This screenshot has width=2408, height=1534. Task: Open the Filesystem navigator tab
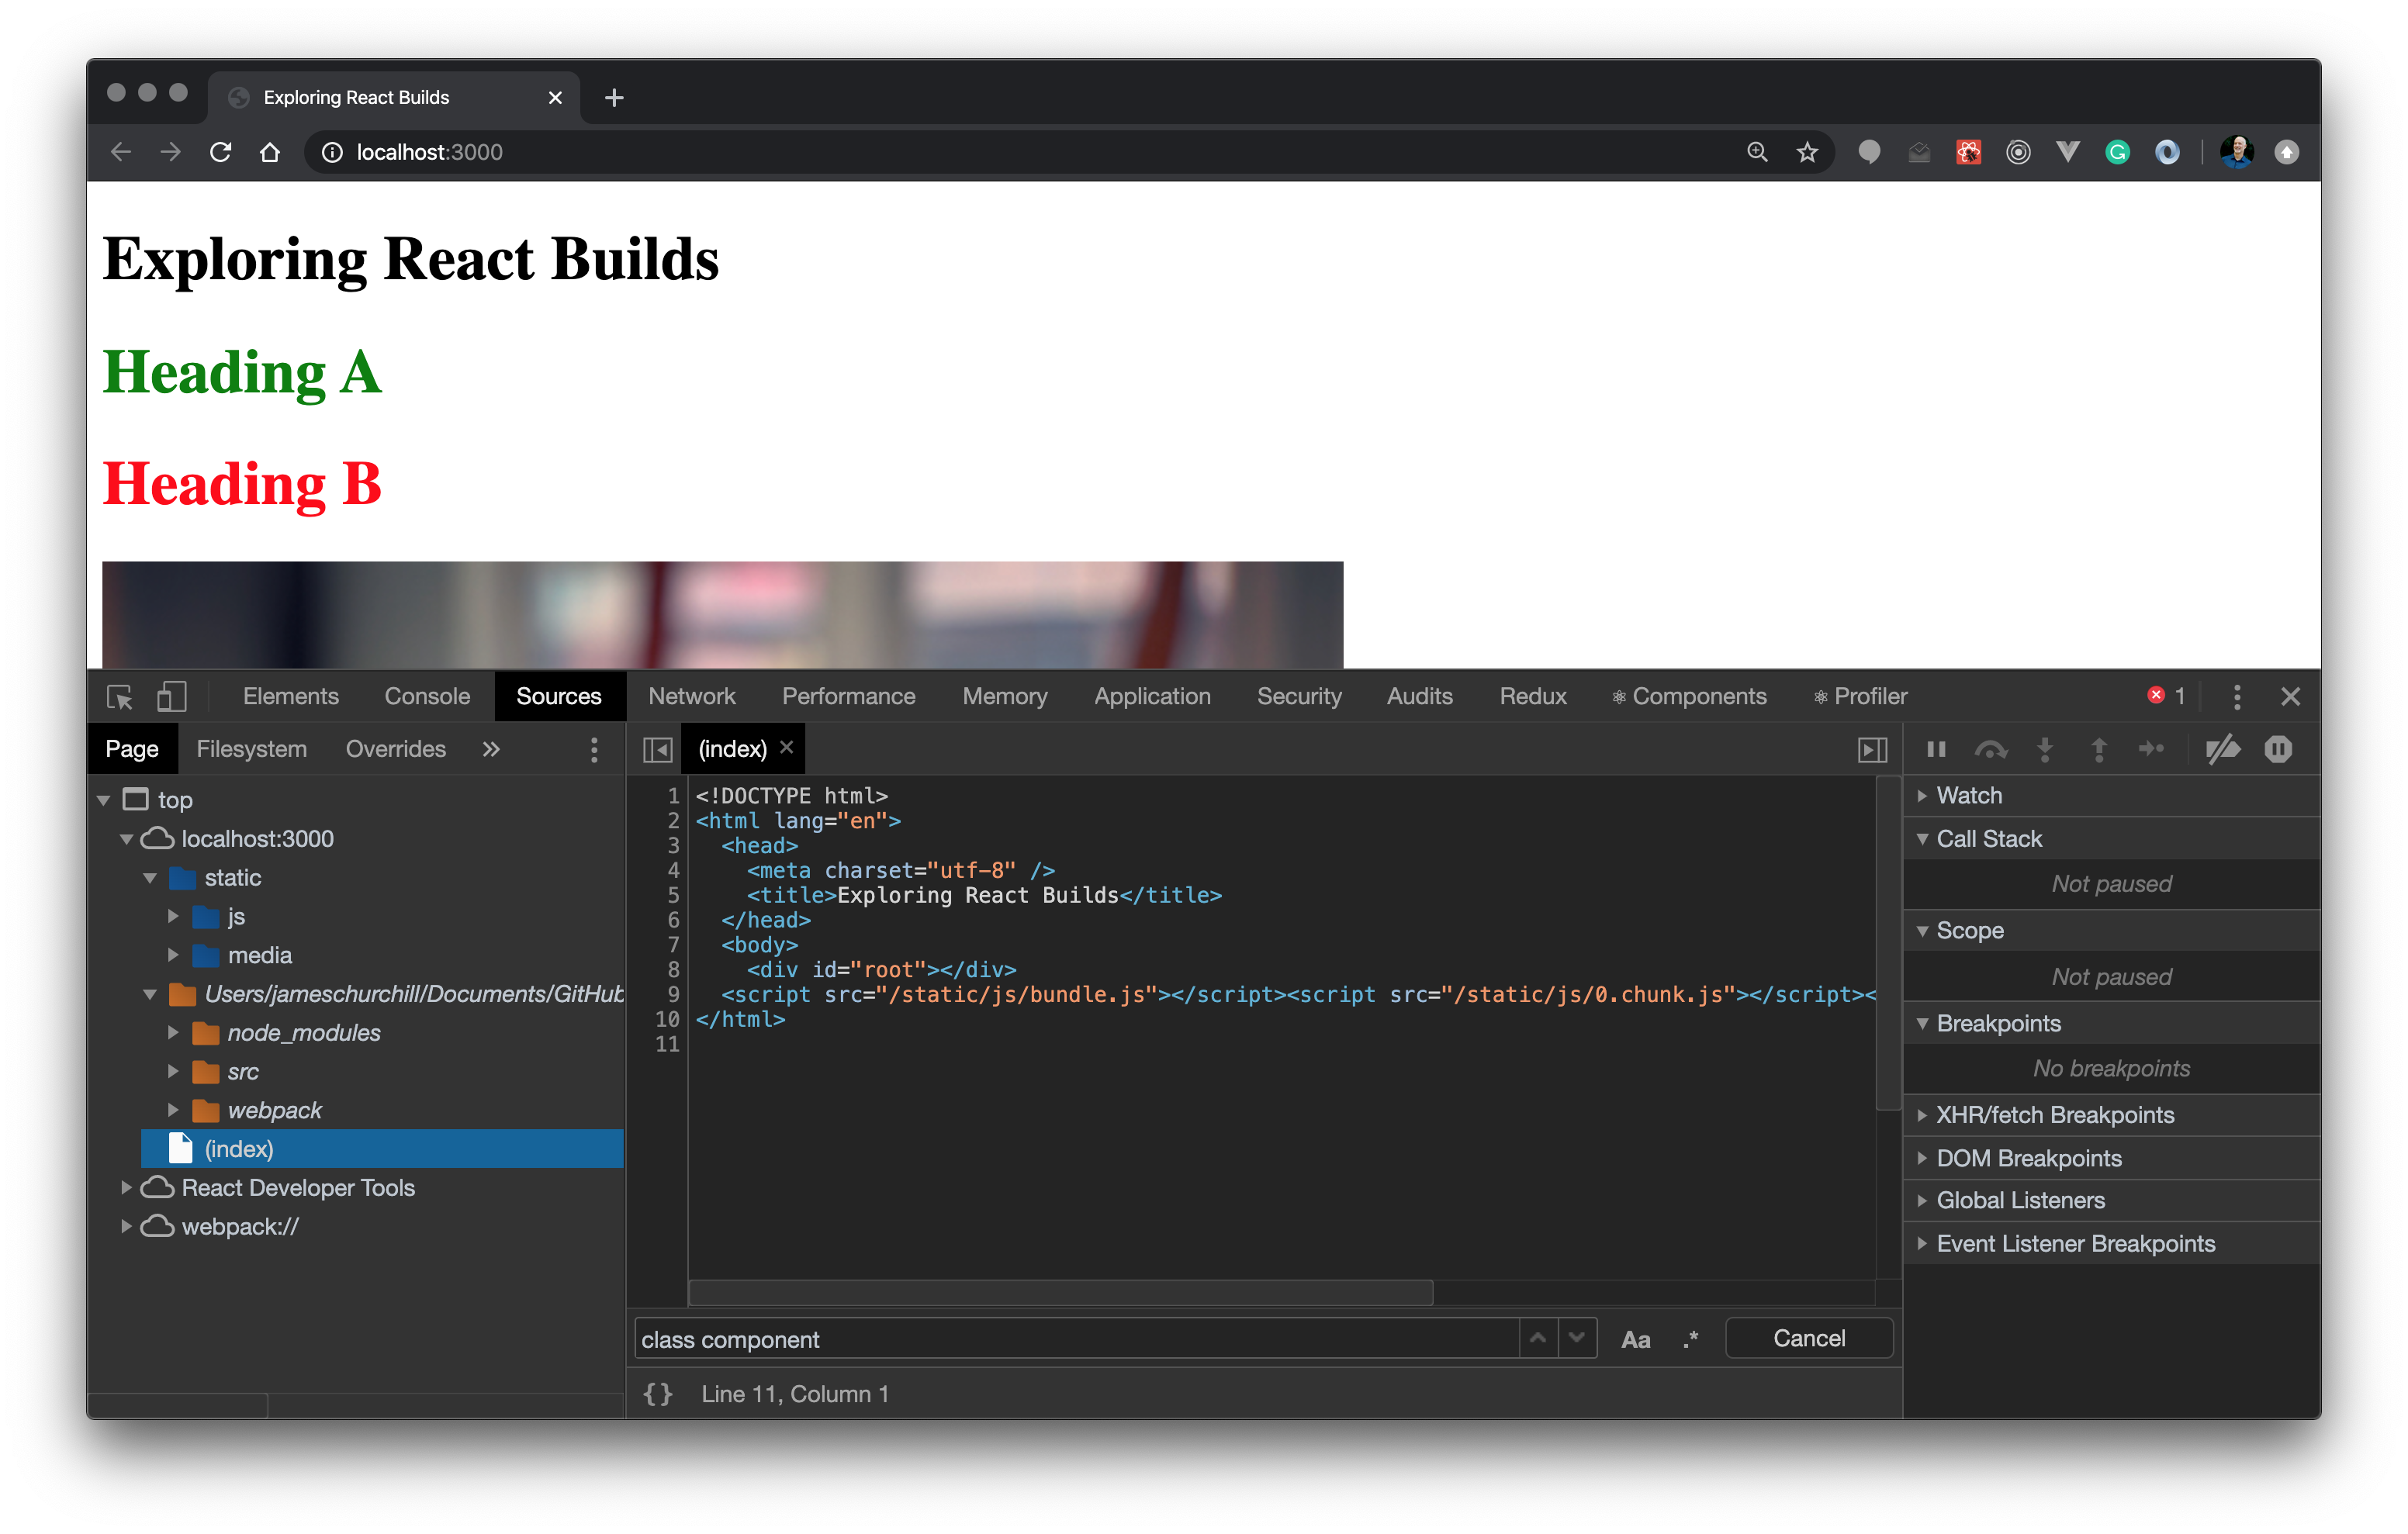[251, 749]
